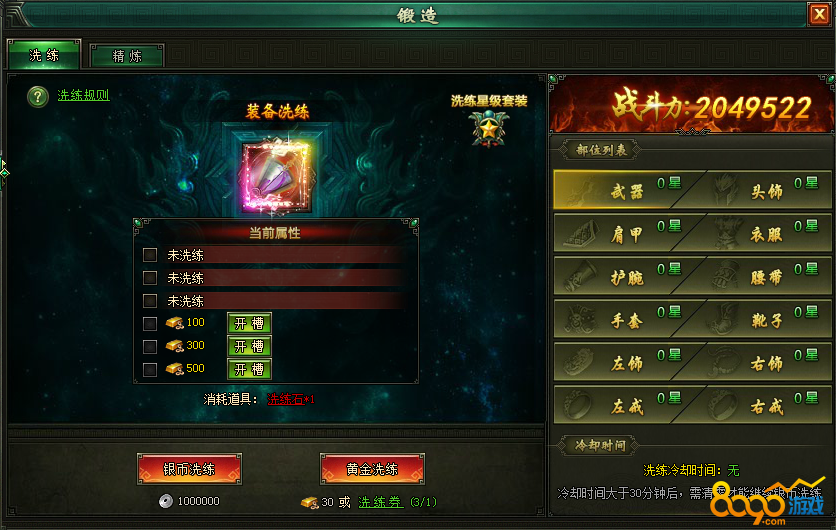This screenshot has height=530, width=836.
Task: Switch to the 洗练 tab
Action: coord(44,55)
